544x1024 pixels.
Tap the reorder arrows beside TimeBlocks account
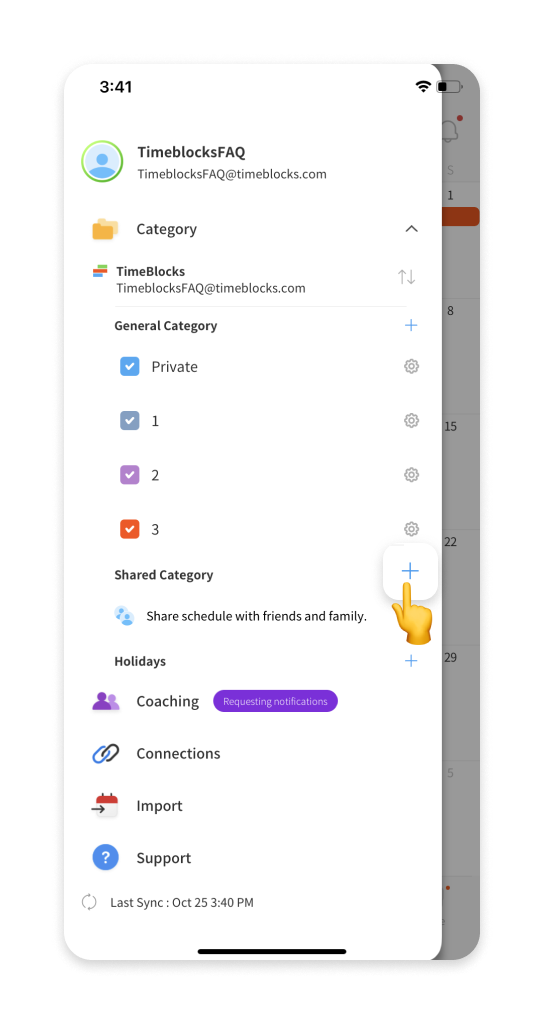coord(407,277)
